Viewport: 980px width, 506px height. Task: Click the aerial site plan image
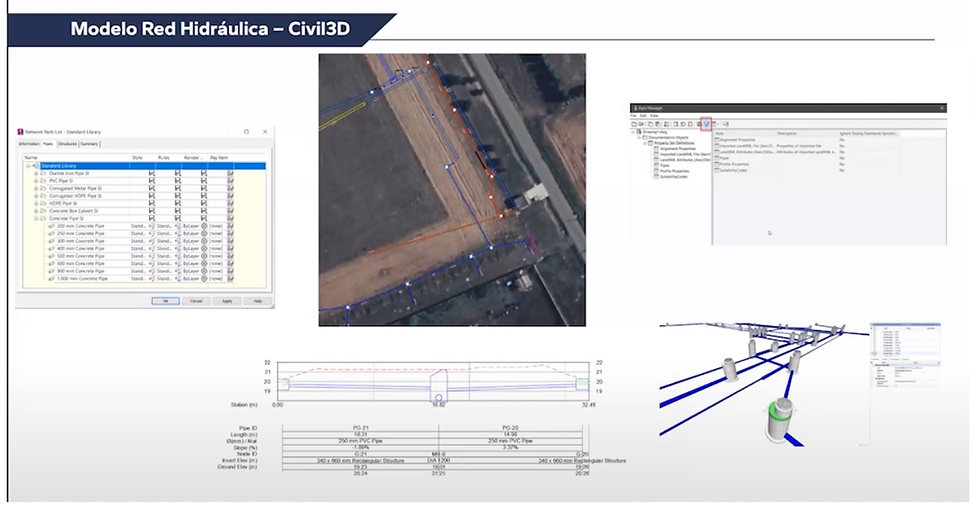pos(452,189)
